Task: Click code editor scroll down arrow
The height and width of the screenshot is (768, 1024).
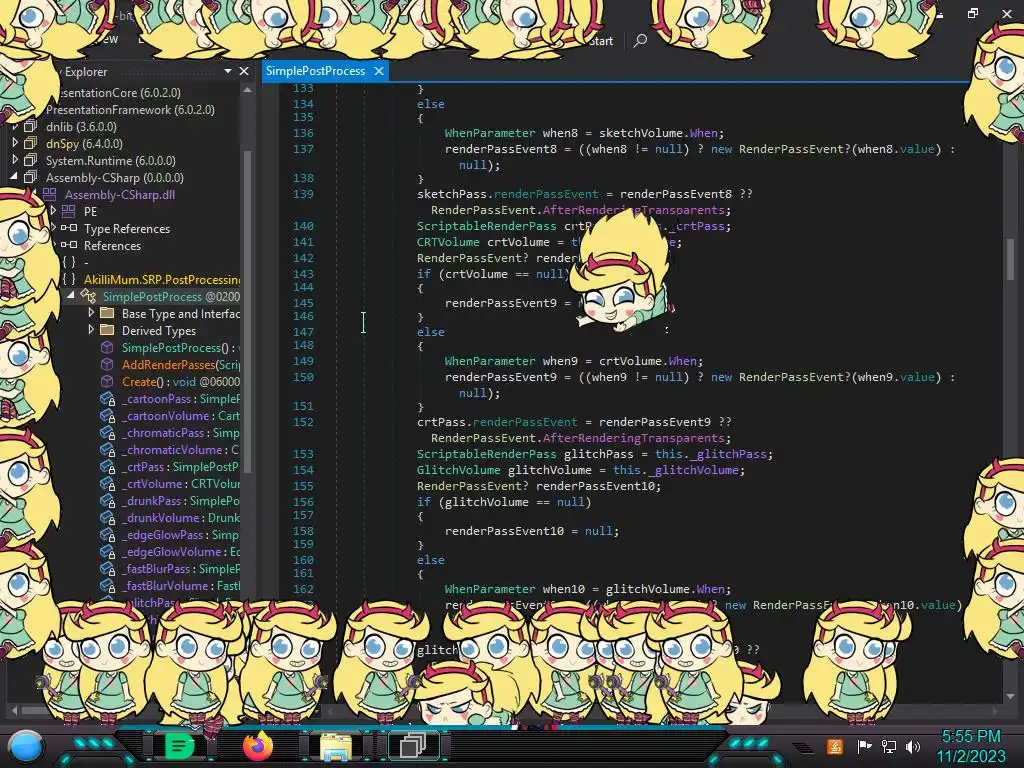Action: (1010, 697)
